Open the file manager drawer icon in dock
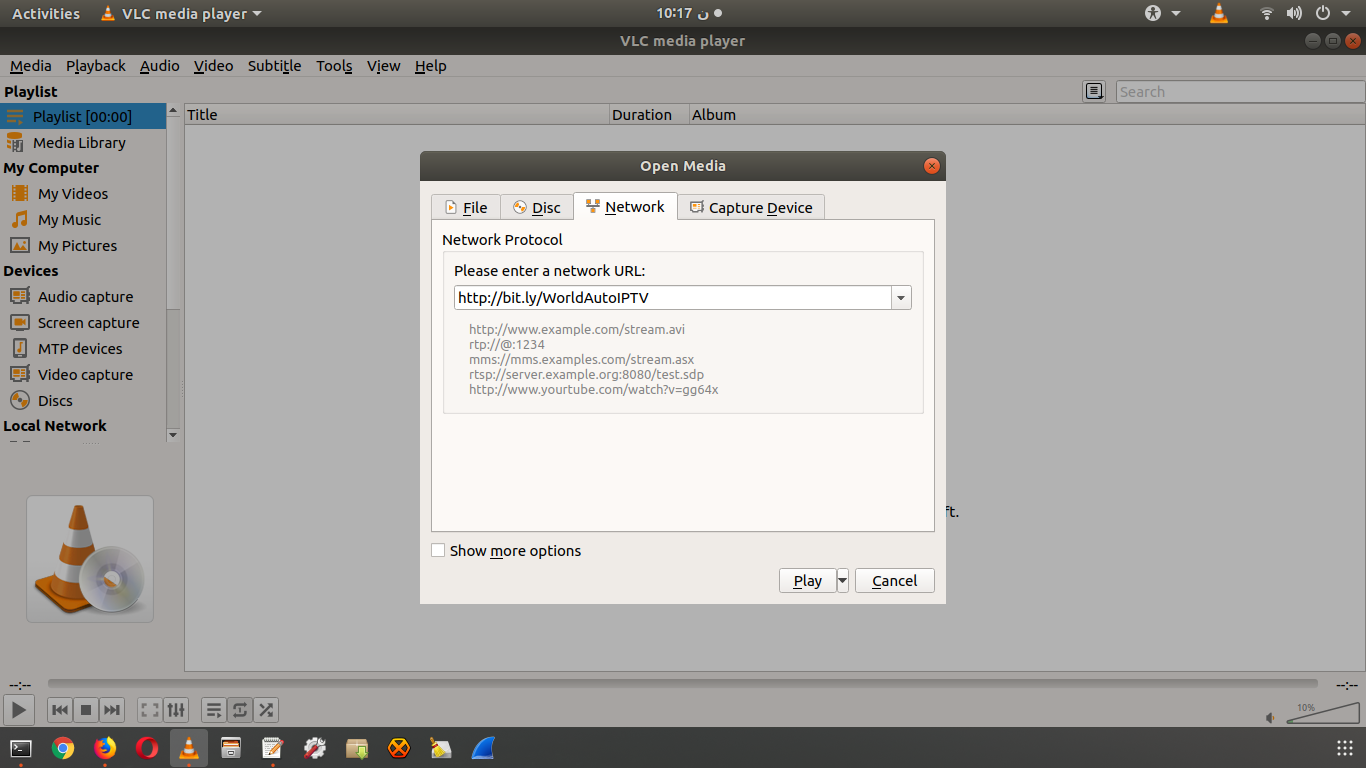The image size is (1366, 768). coord(231,748)
